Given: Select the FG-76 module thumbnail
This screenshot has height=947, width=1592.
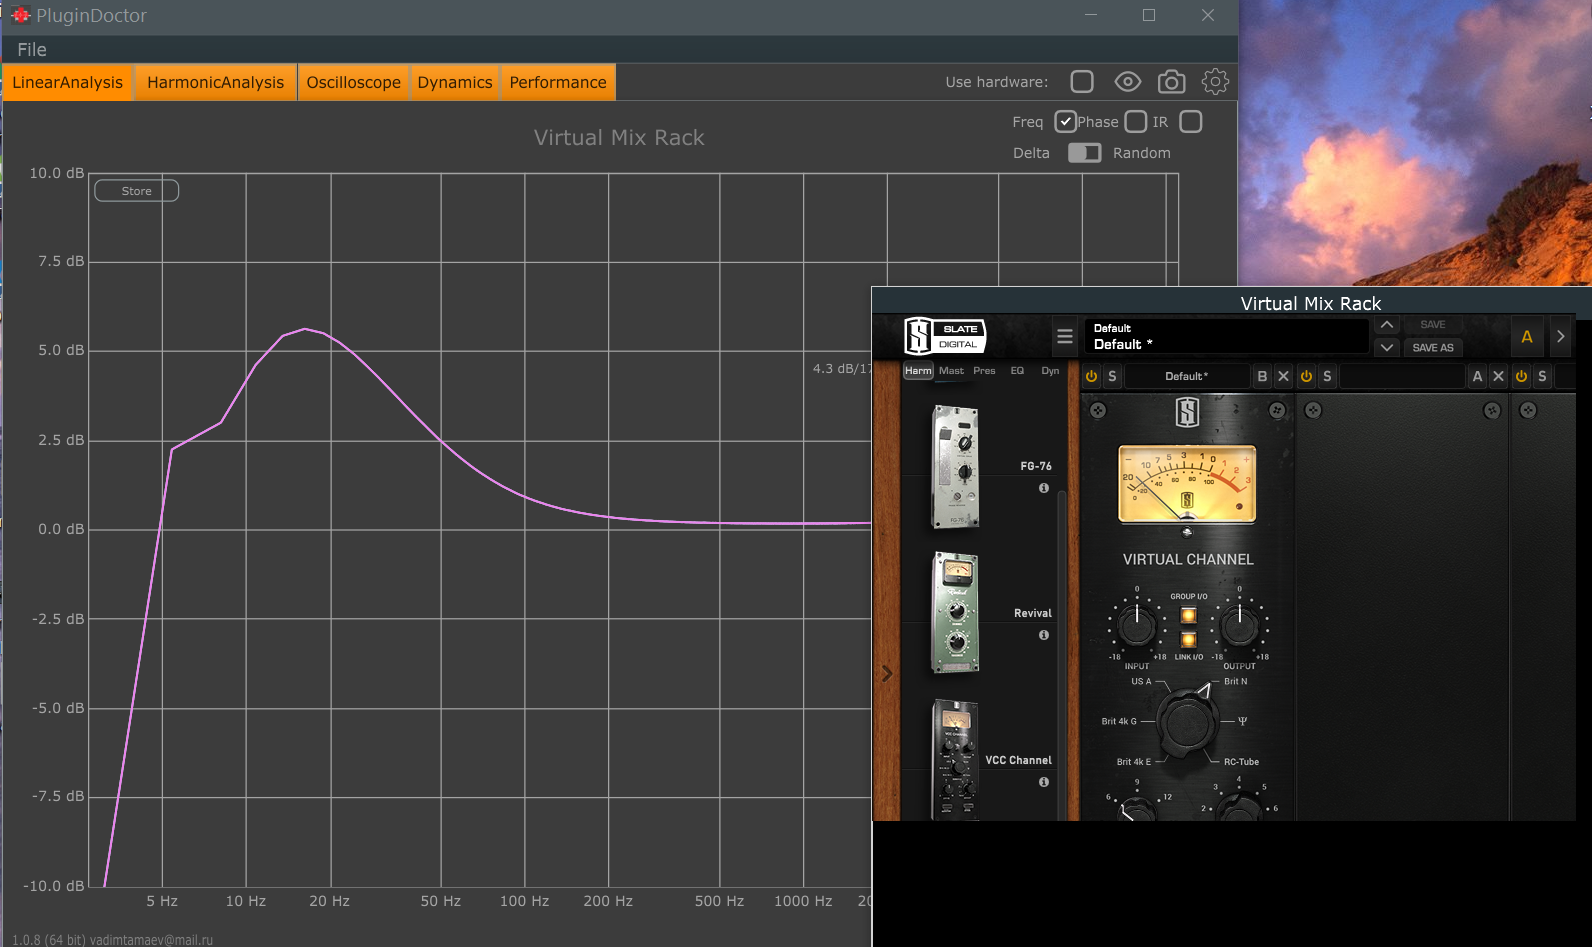Looking at the screenshot, I should pos(955,466).
